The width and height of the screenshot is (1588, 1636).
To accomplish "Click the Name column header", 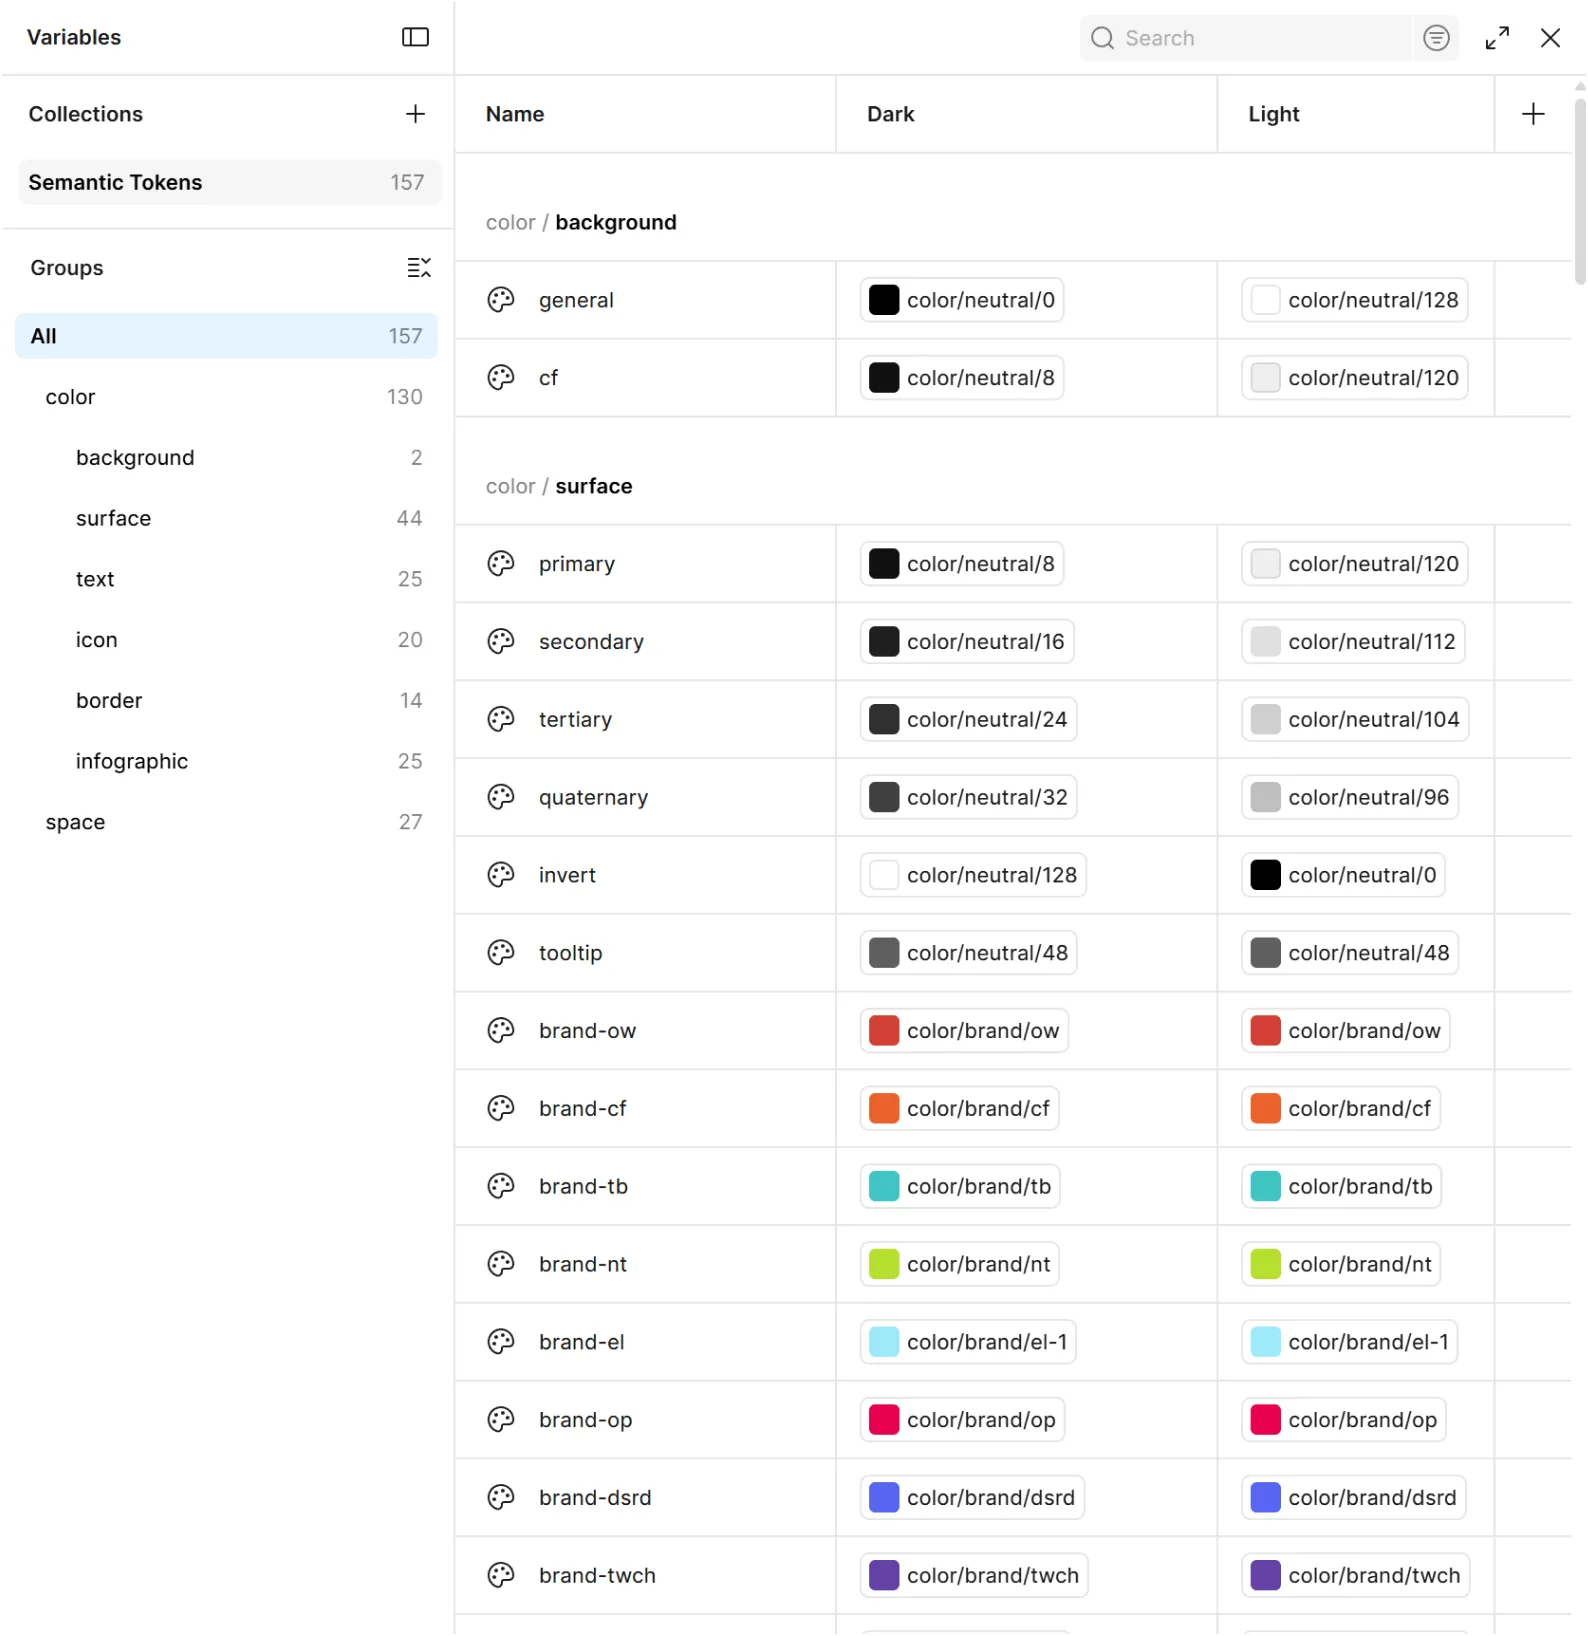I will coord(645,114).
